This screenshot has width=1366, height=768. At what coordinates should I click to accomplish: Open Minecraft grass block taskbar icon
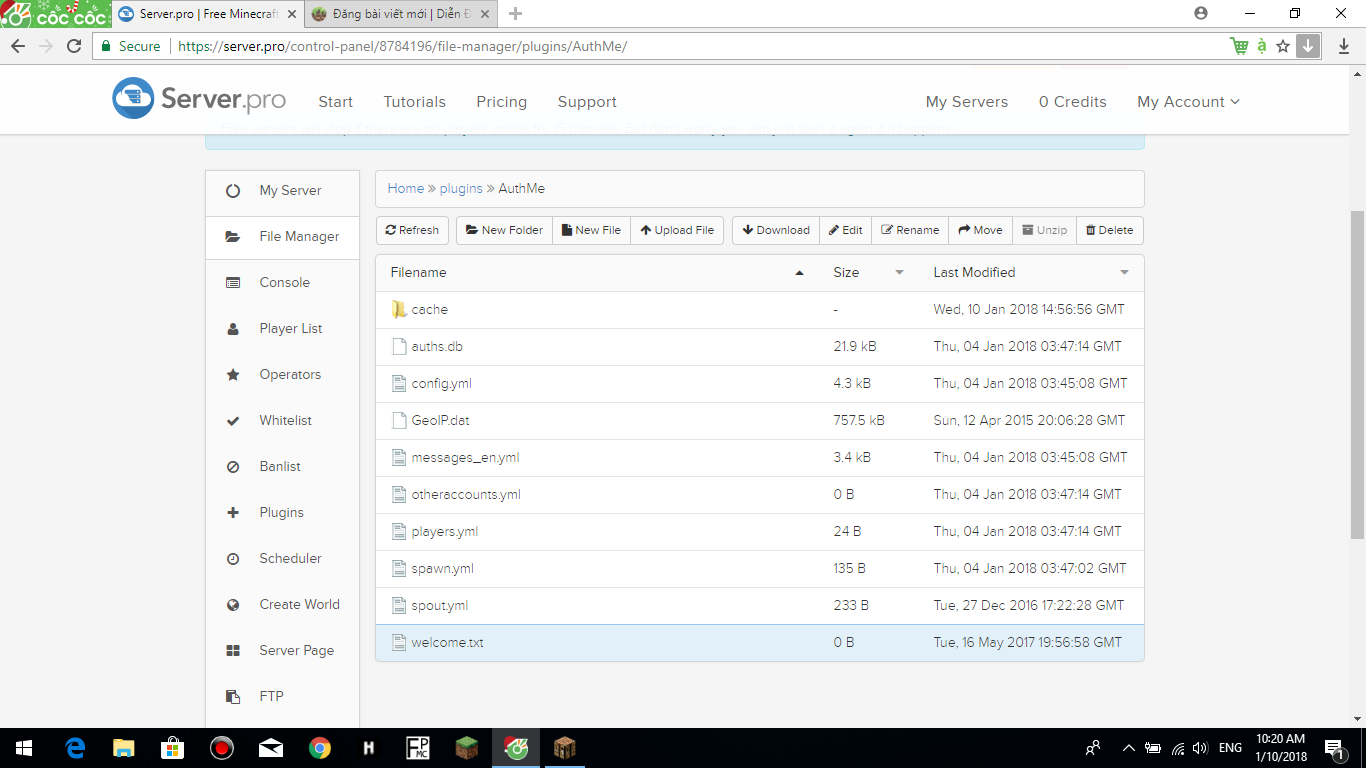click(x=467, y=748)
